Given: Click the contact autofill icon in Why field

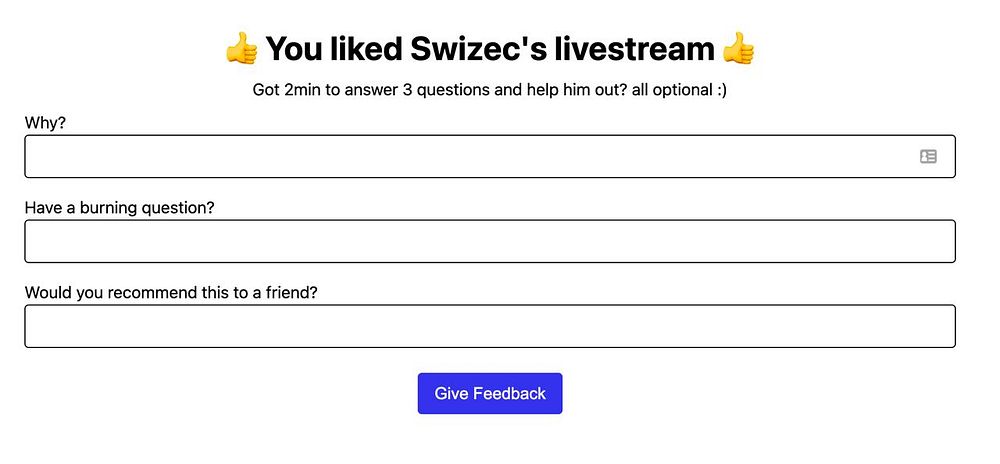Looking at the screenshot, I should 928,156.
